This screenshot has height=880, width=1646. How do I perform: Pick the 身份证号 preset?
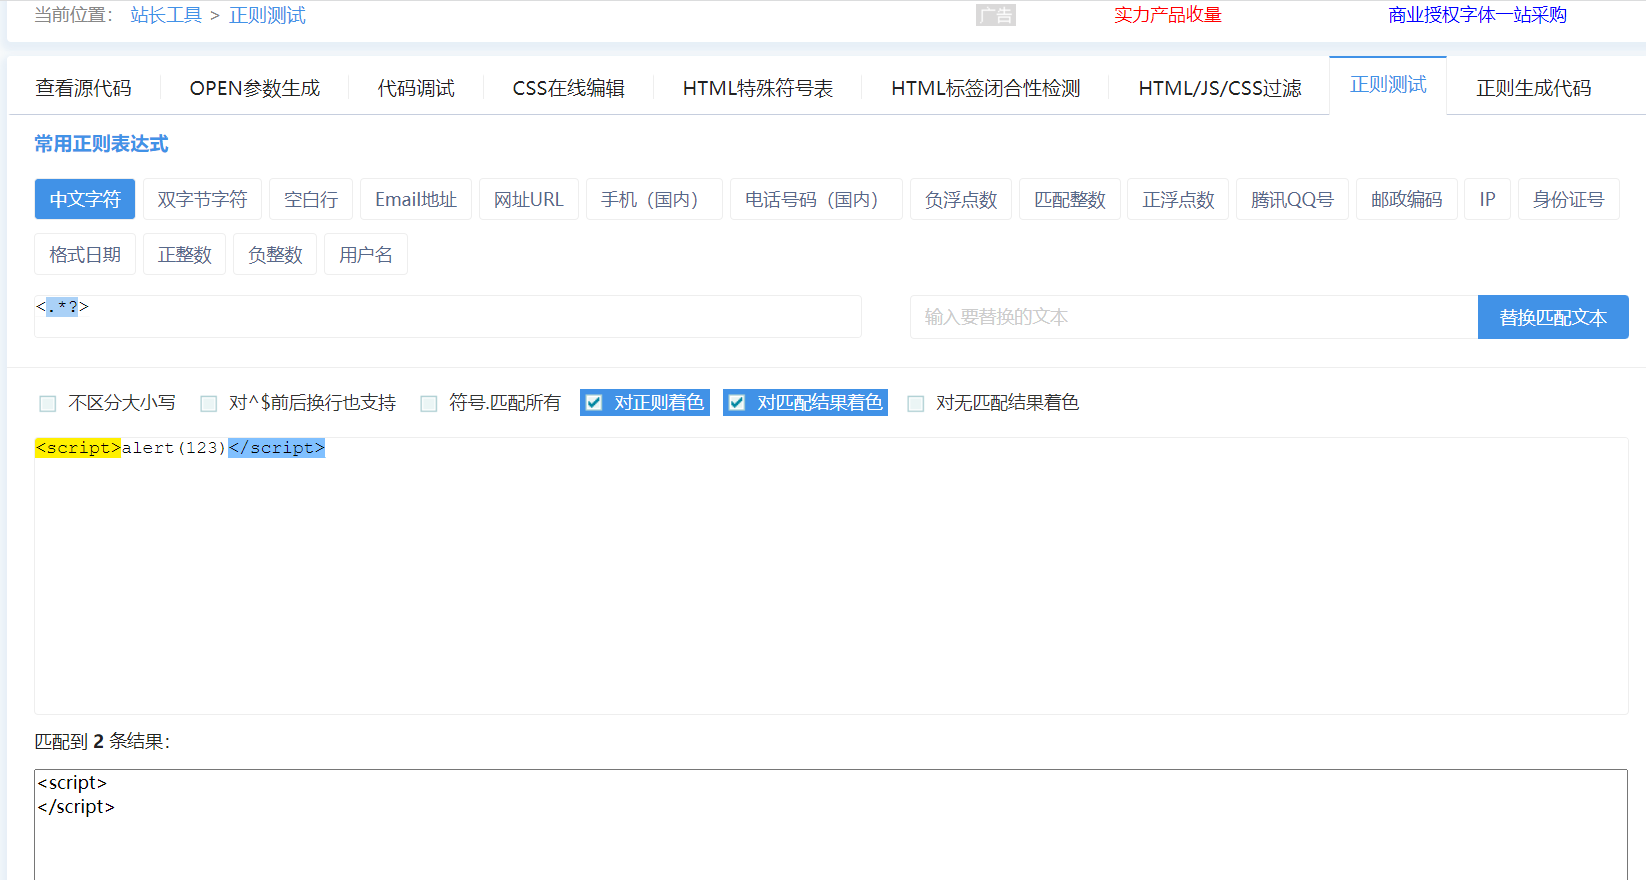(x=1568, y=199)
